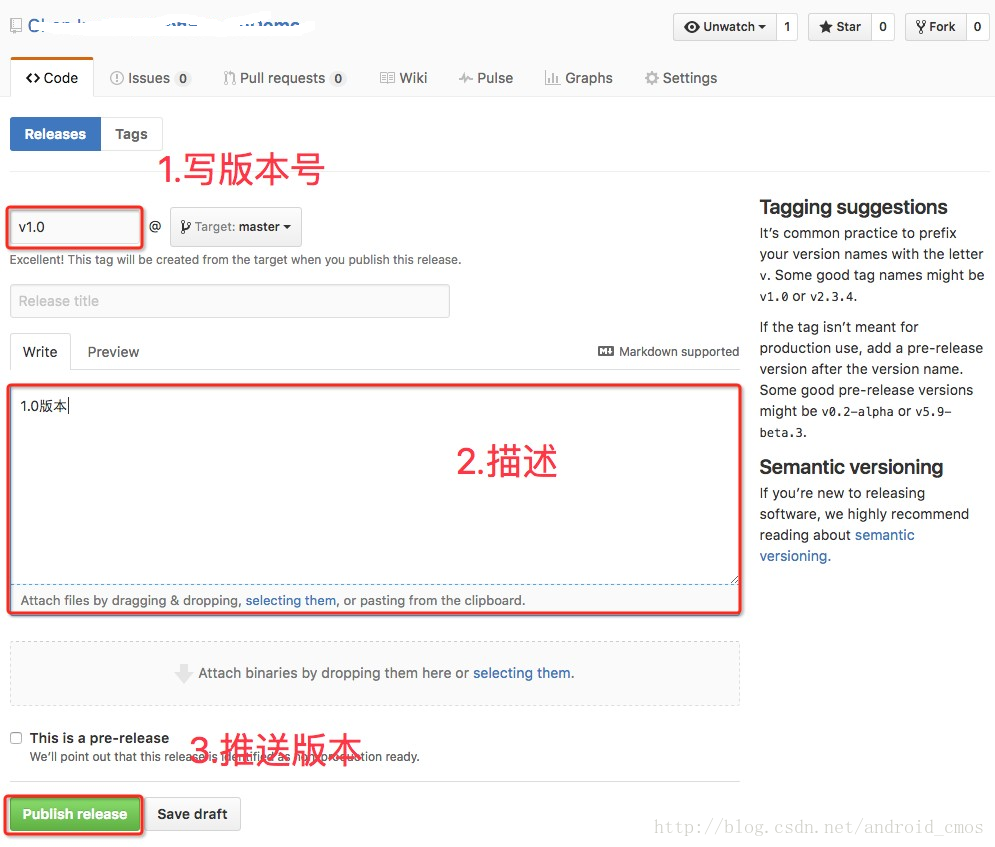Click the fork count 0
The image size is (995, 847).
tap(977, 27)
